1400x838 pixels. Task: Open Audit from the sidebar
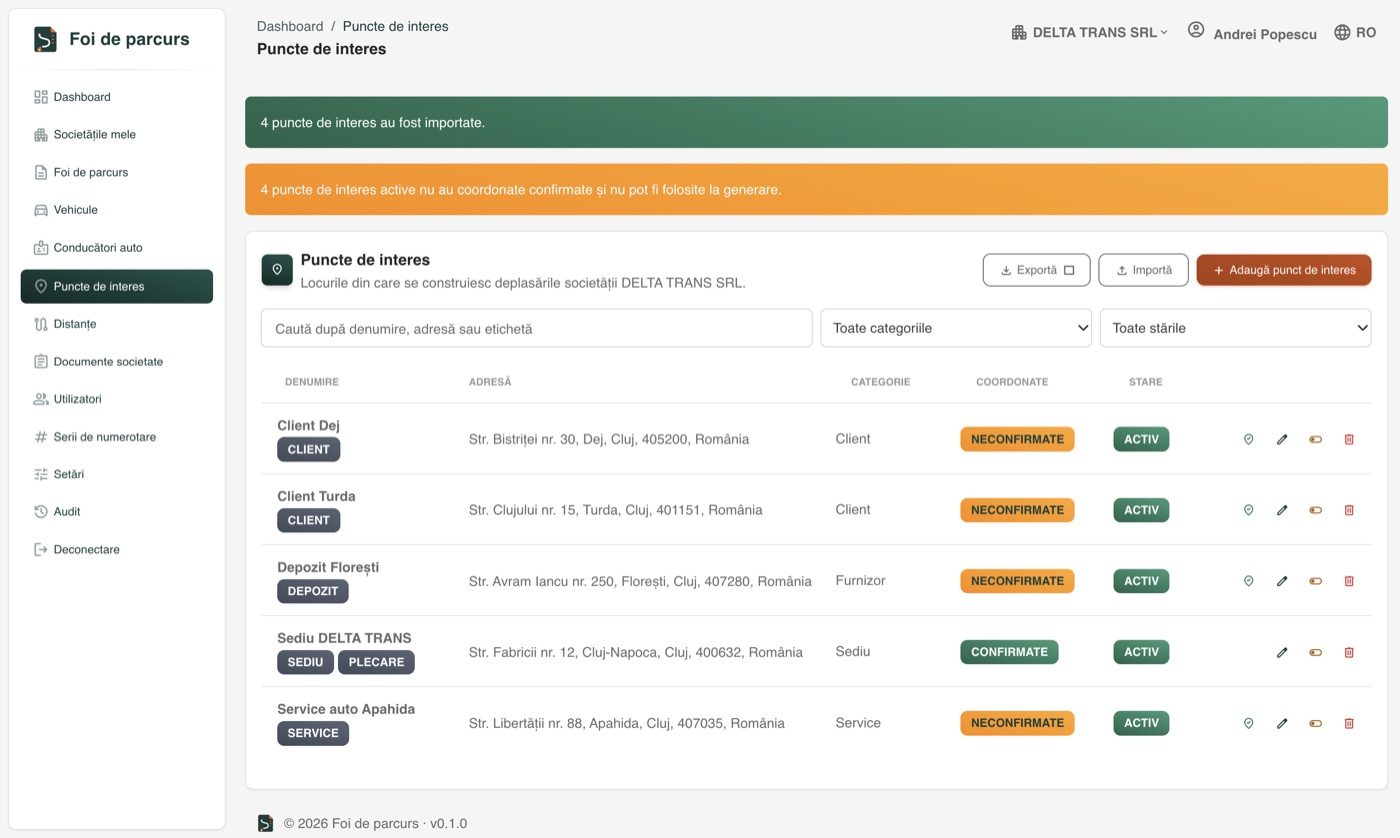(117, 512)
